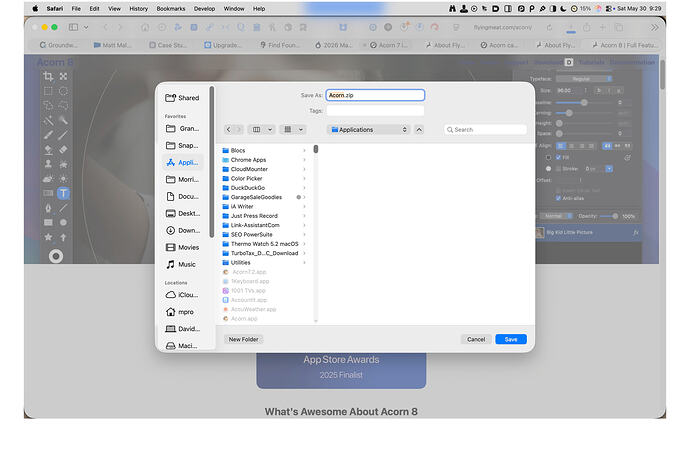Expand the Blocs folder chevron
The image size is (690, 450).
[x=304, y=150]
